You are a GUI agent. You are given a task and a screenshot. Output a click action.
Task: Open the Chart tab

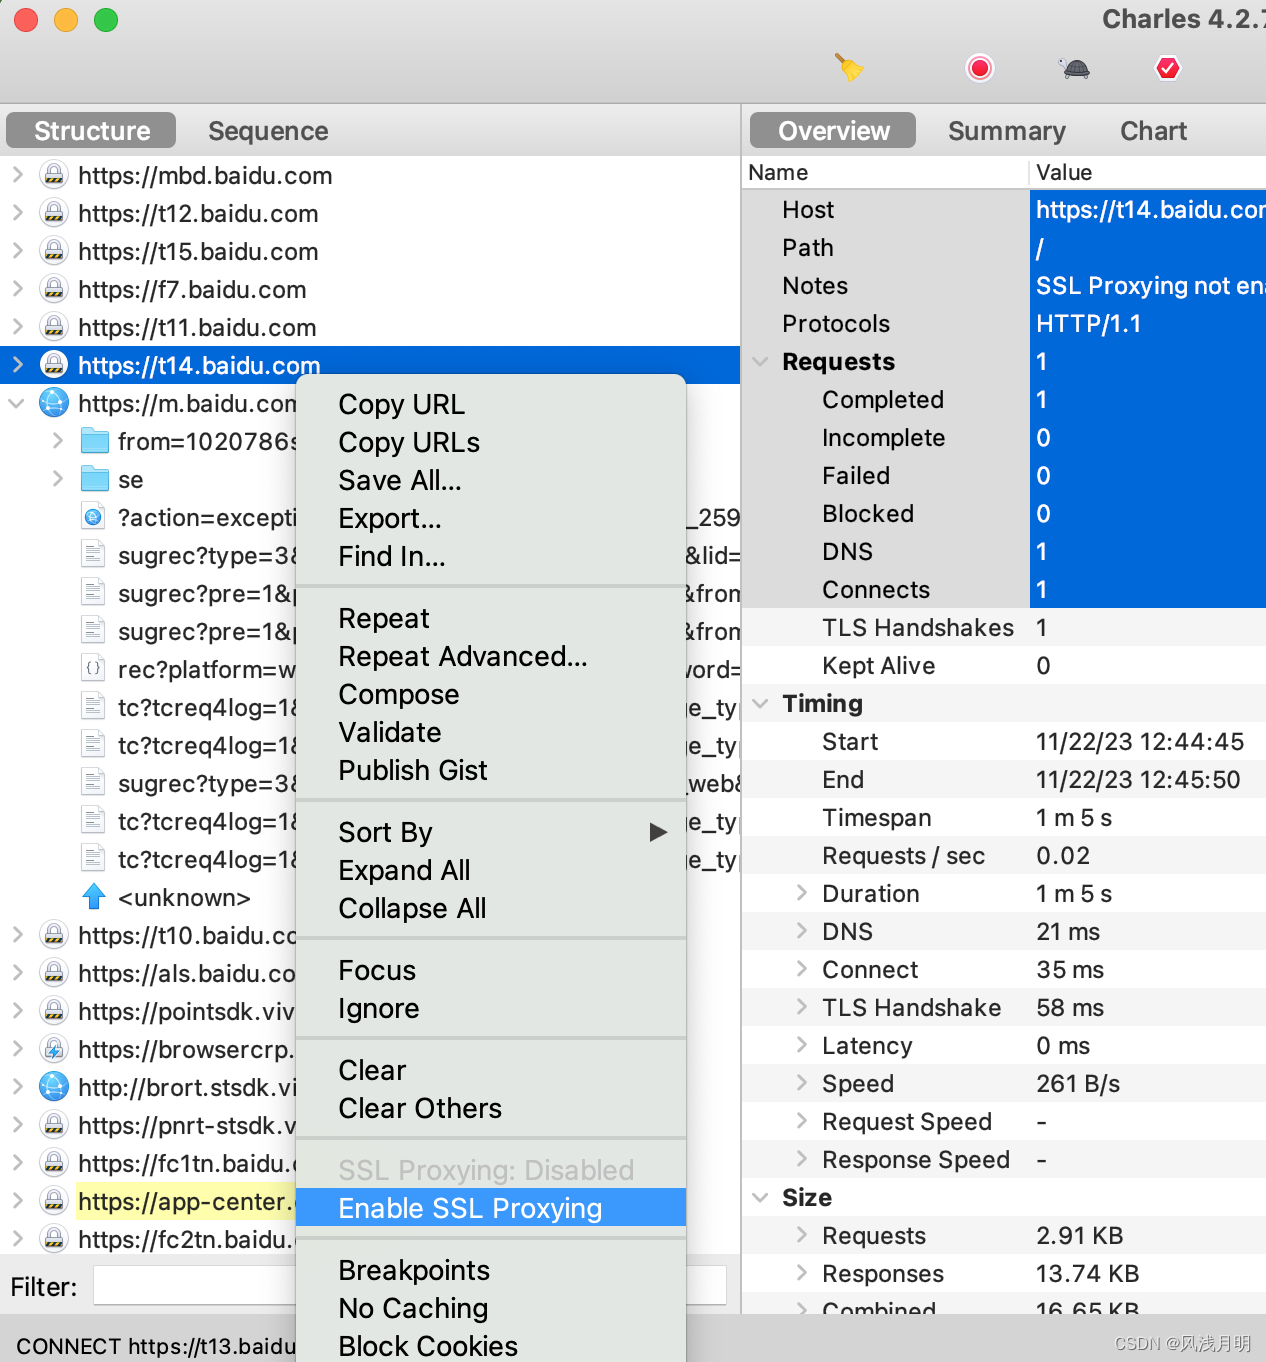pyautogui.click(x=1153, y=131)
